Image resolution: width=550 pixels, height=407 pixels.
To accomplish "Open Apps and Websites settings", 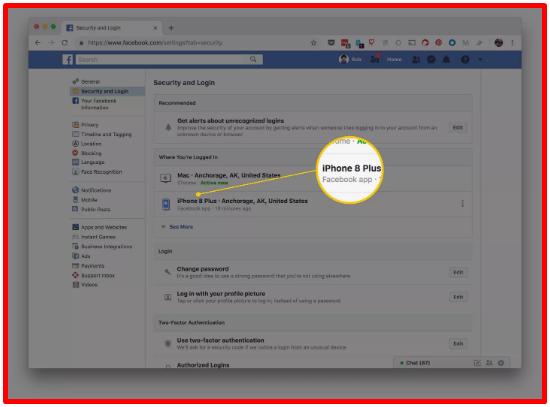I will click(100, 227).
